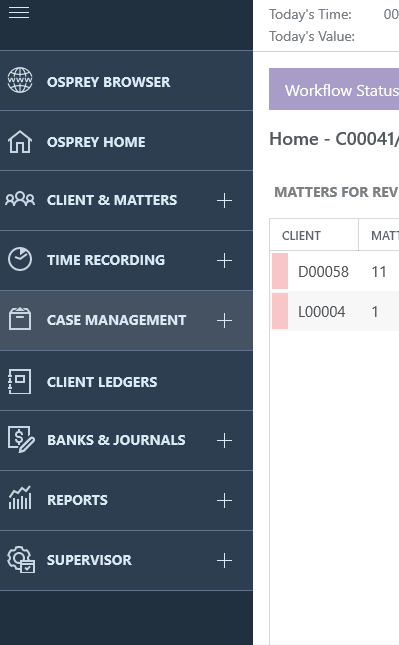Select the Banks & Journals label
399x645 pixels.
[116, 440]
